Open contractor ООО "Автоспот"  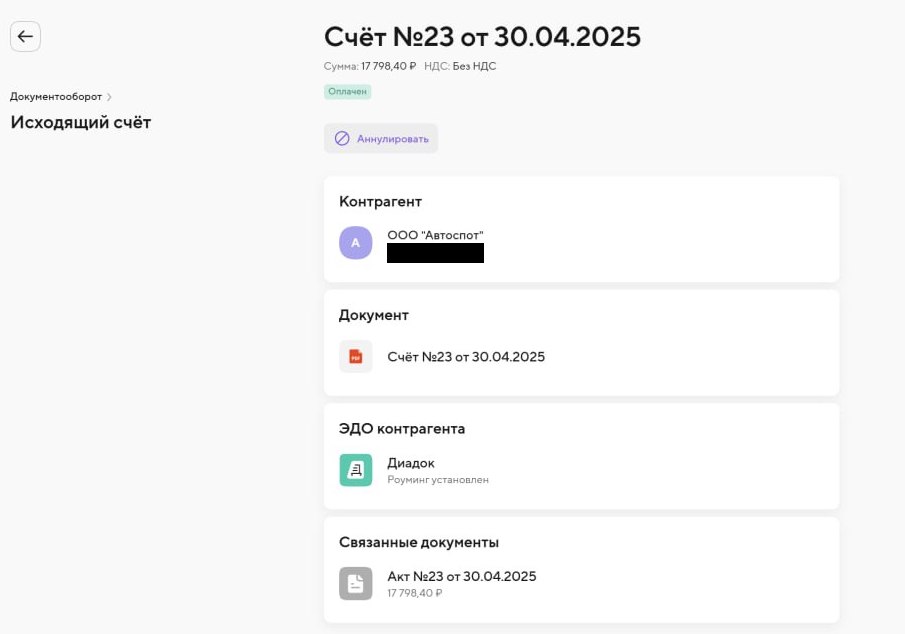point(435,235)
